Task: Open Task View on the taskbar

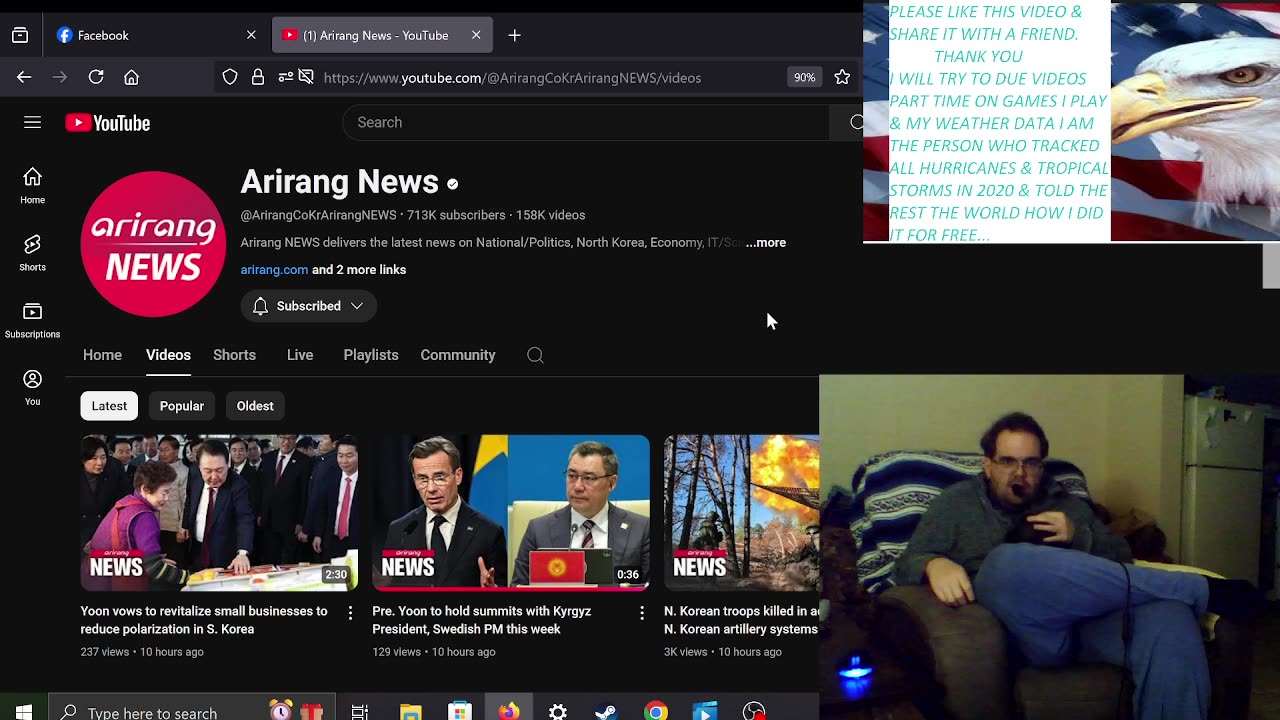Action: [360, 712]
